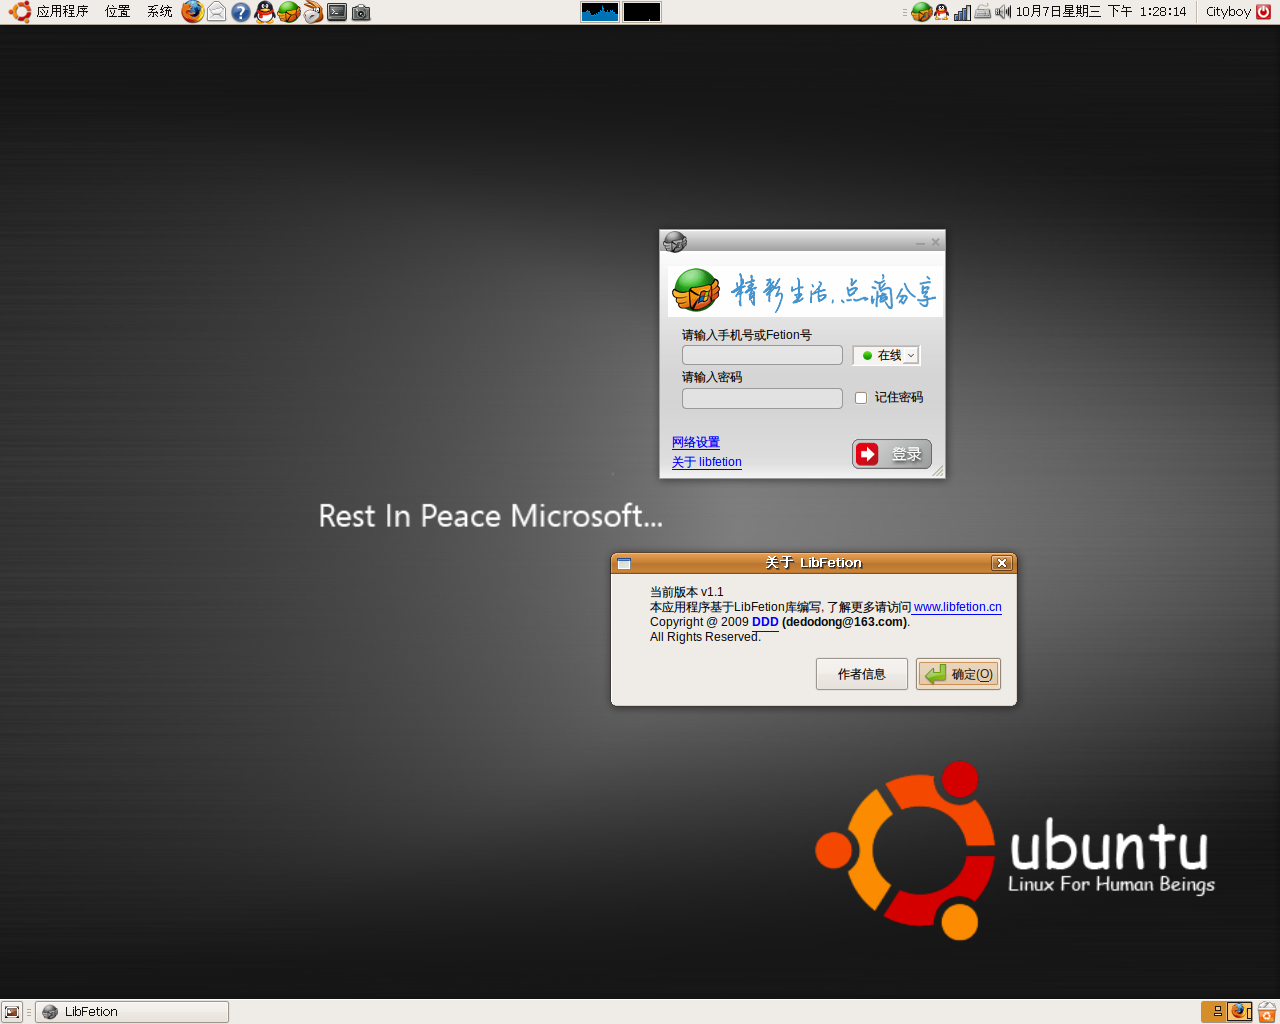Image resolution: width=1280 pixels, height=1024 pixels.
Task: Open the 应用程序 Applications menu
Action: 62,12
